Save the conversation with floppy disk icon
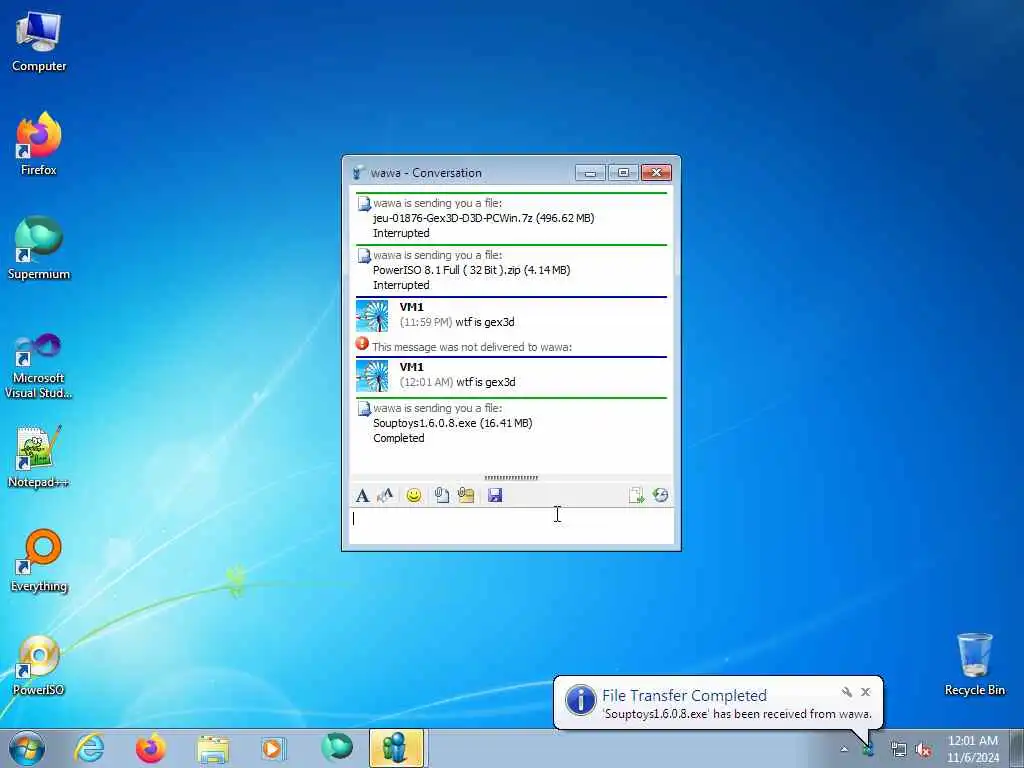Viewport: 1024px width, 768px height. pos(495,496)
